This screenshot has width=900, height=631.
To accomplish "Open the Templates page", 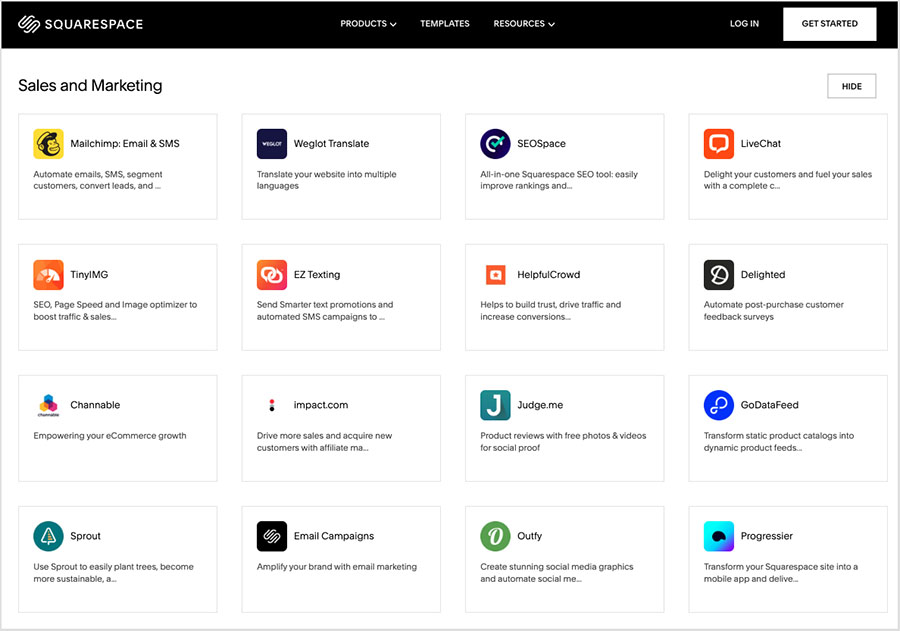I will point(444,24).
